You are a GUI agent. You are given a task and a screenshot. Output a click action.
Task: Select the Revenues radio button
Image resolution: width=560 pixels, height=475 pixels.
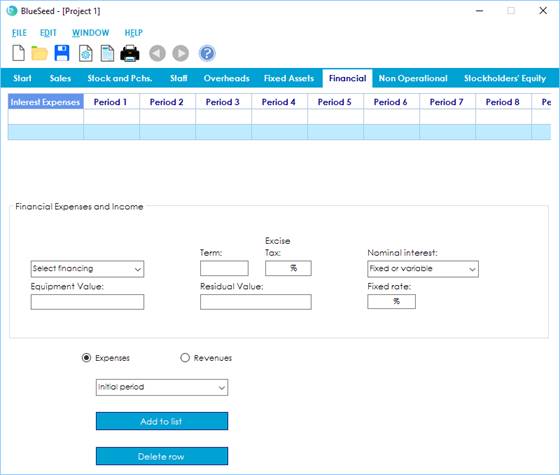[x=185, y=358]
